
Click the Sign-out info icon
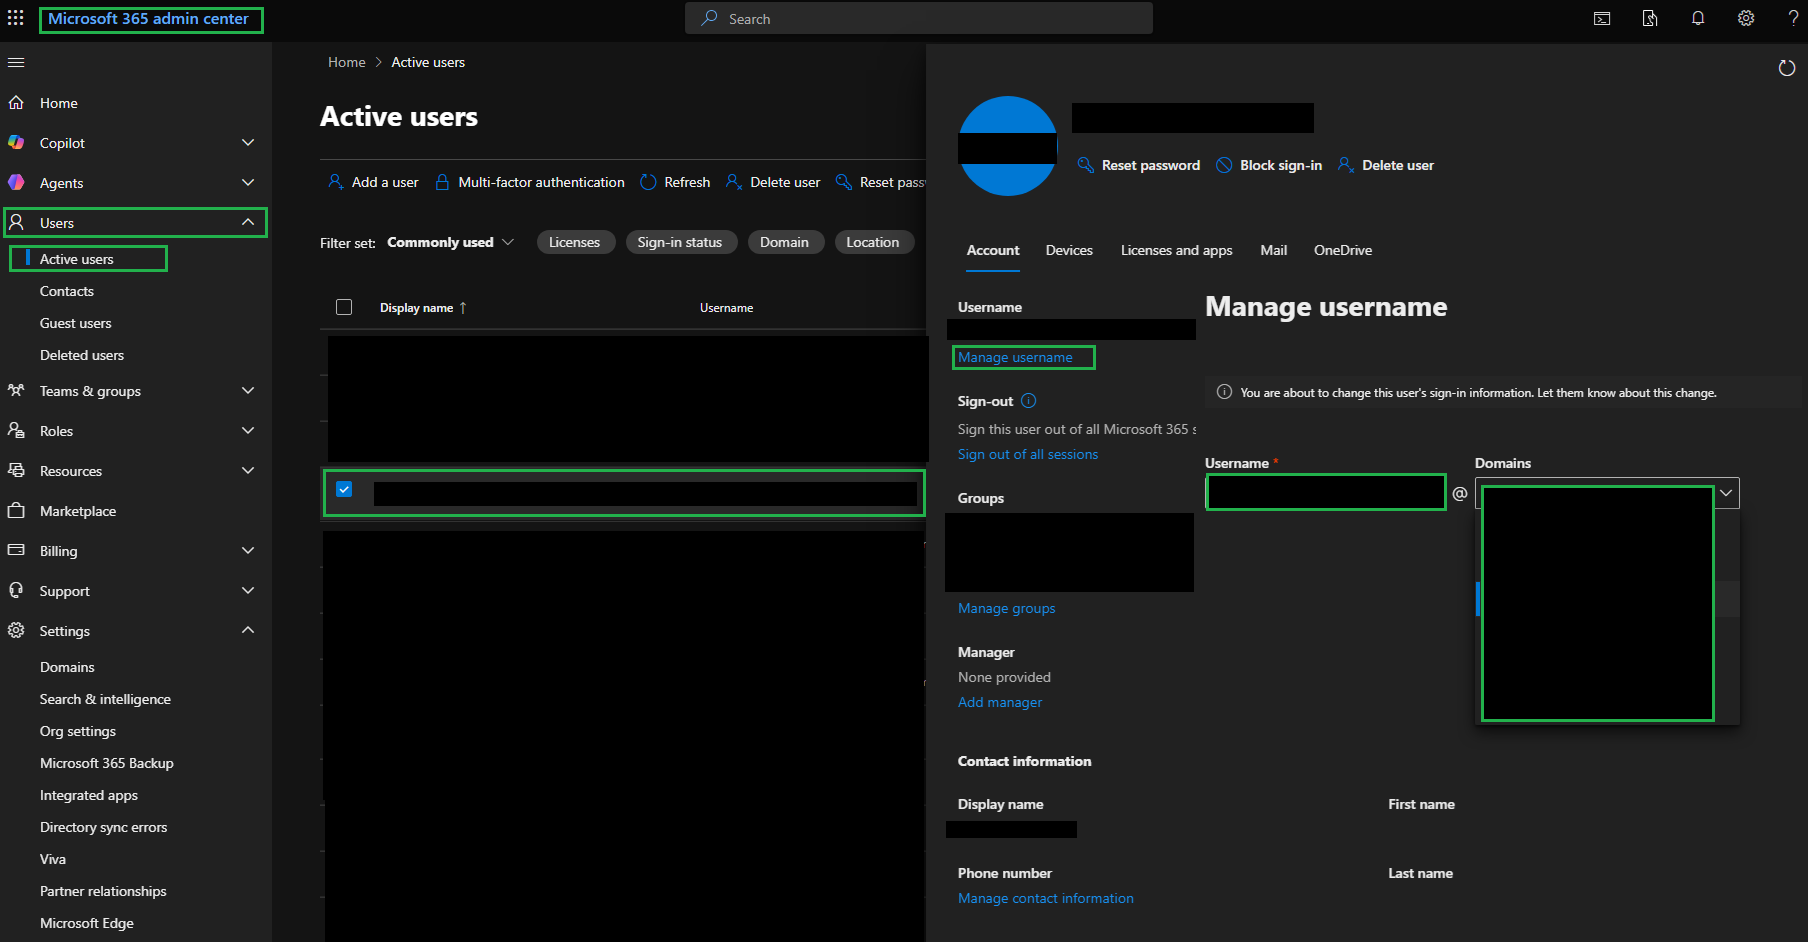(1029, 401)
